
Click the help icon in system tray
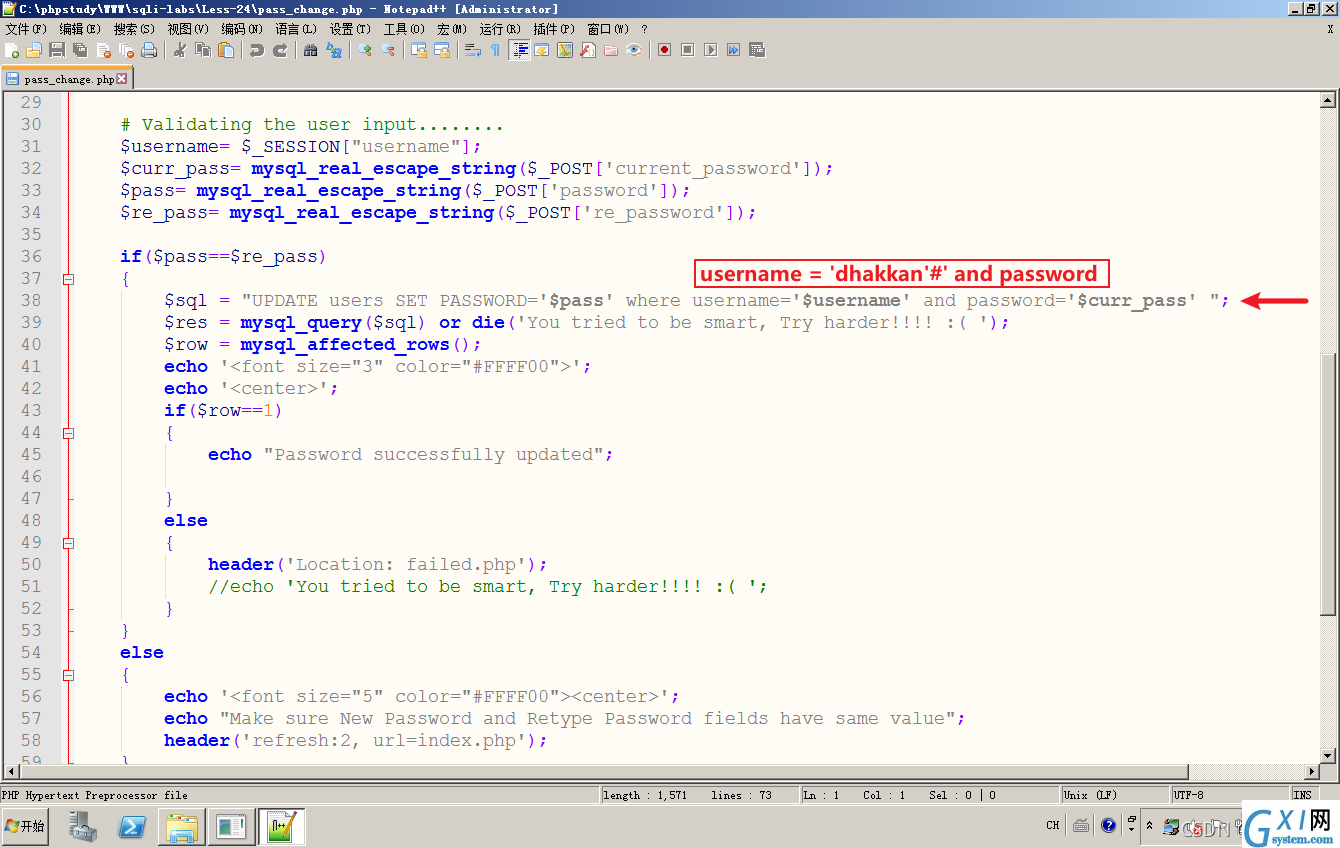(1108, 825)
